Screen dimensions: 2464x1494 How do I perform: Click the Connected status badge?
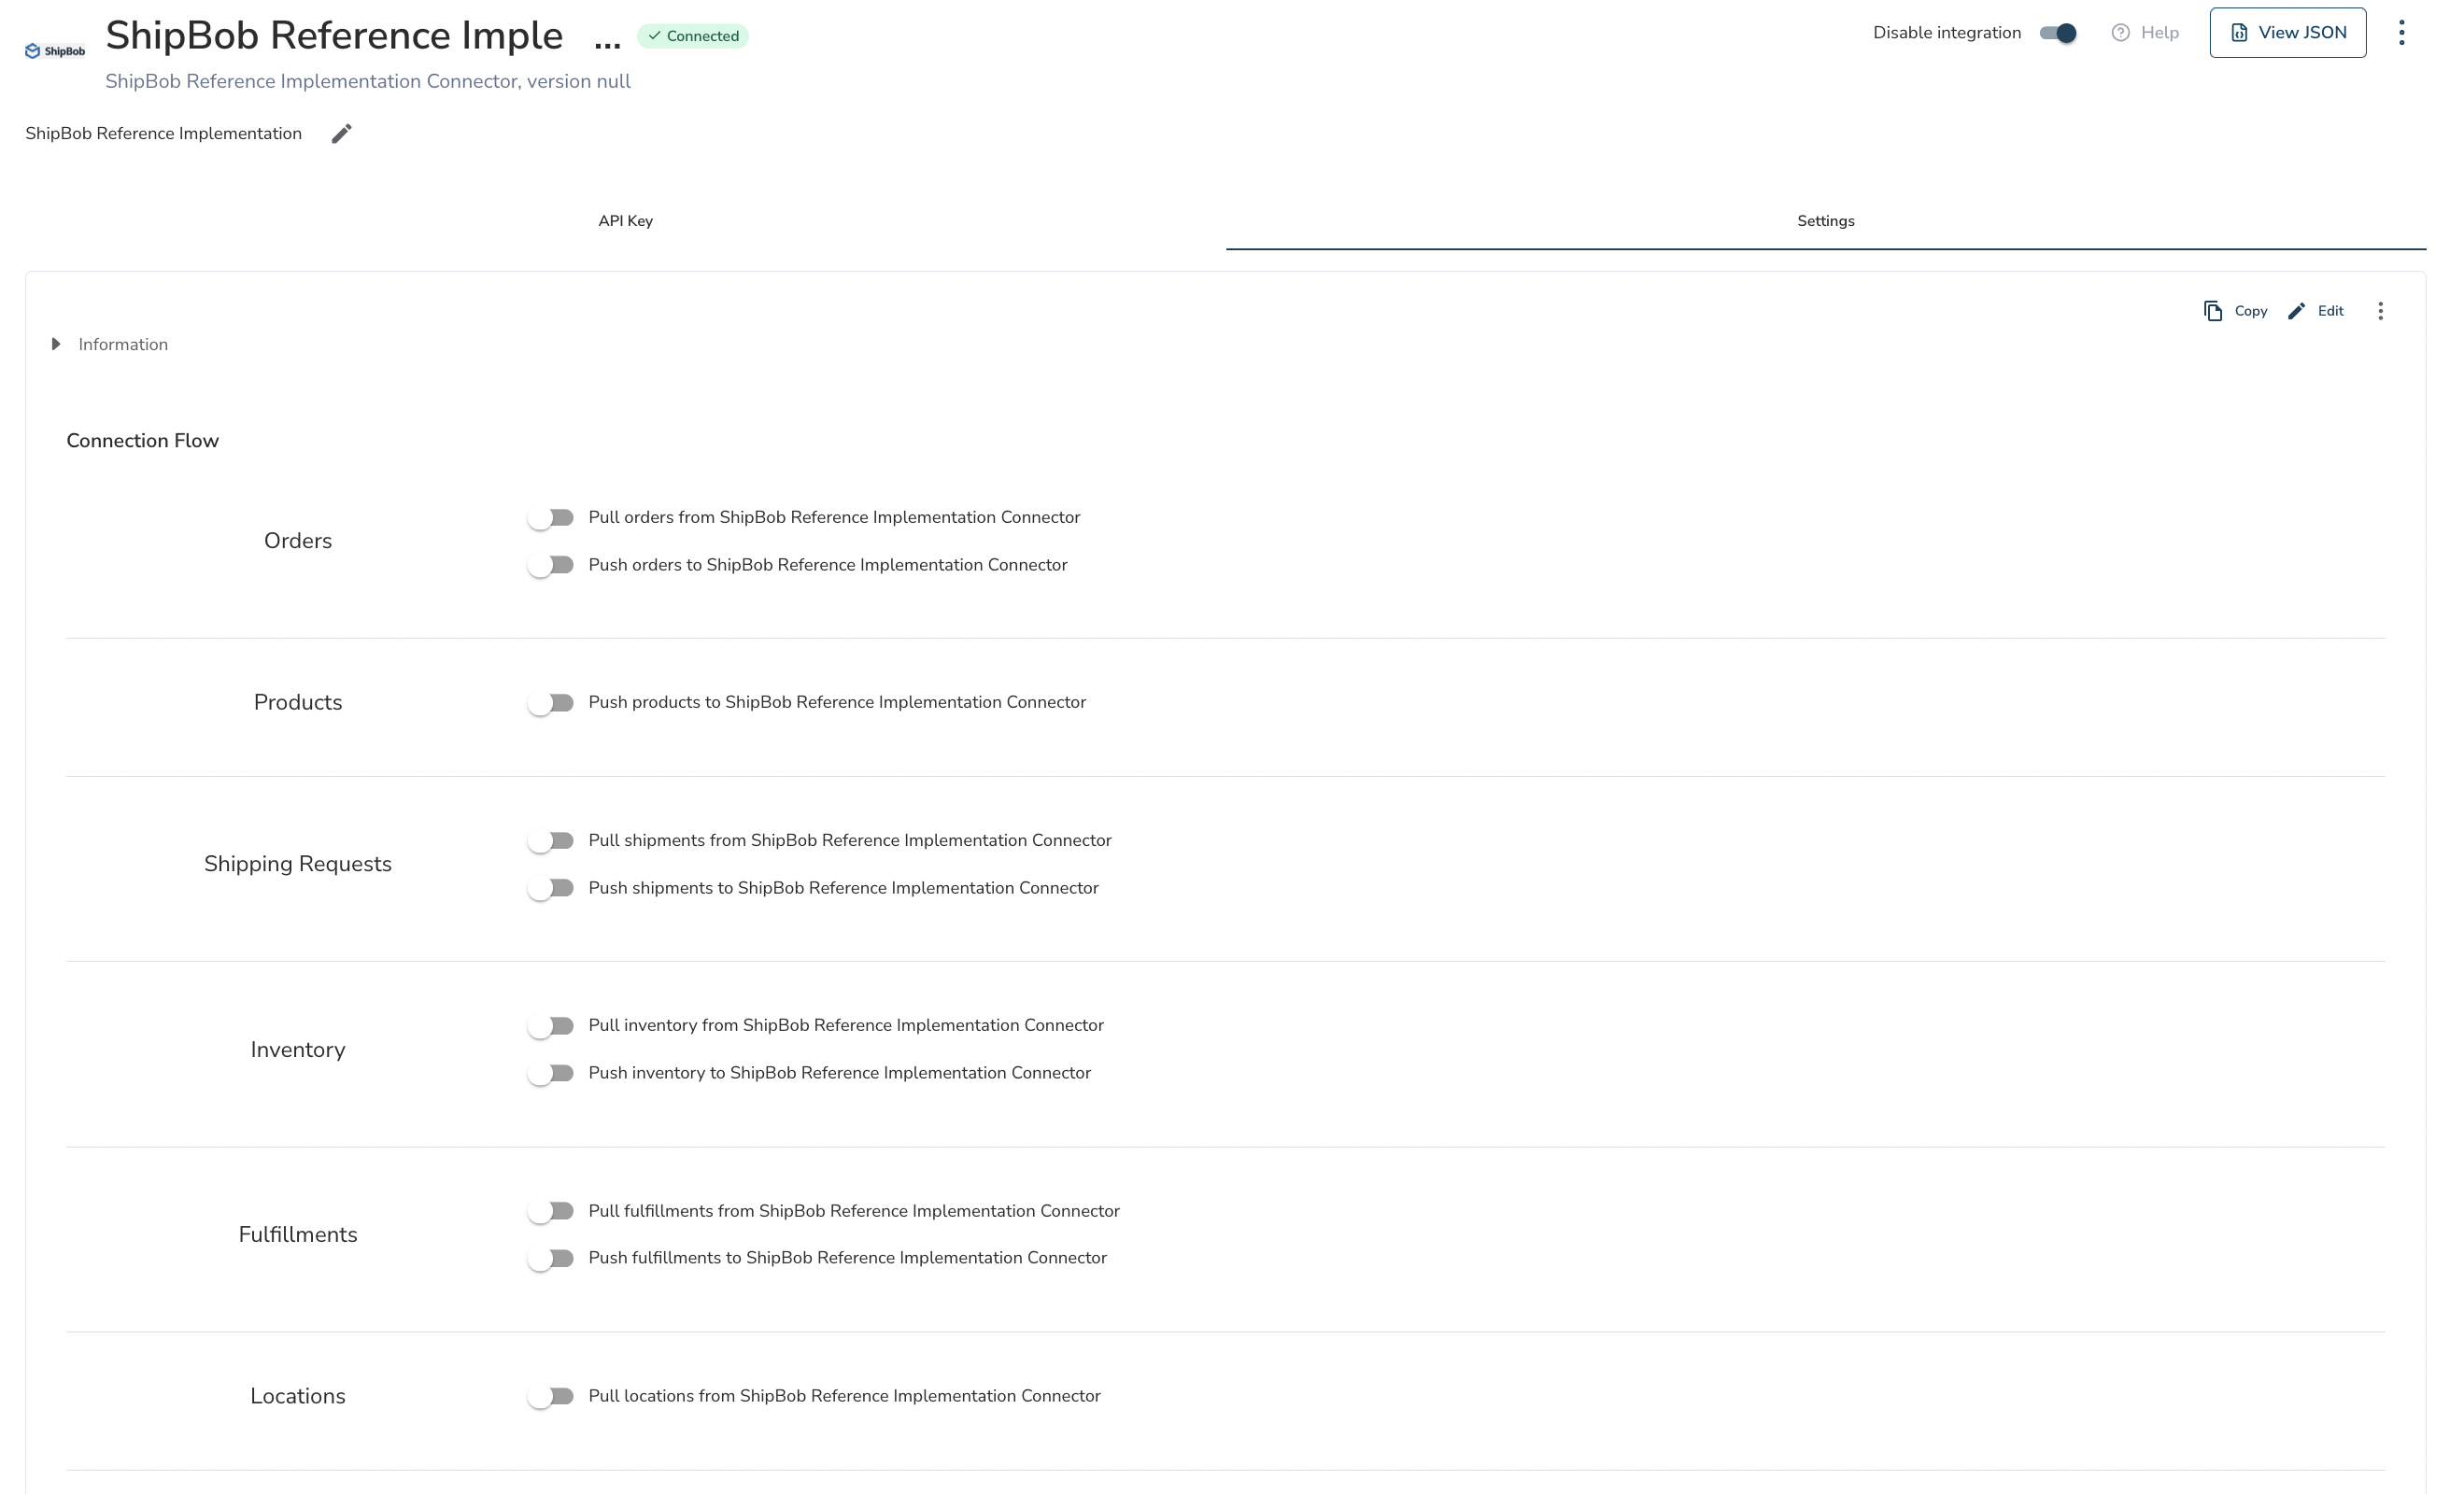click(x=693, y=36)
